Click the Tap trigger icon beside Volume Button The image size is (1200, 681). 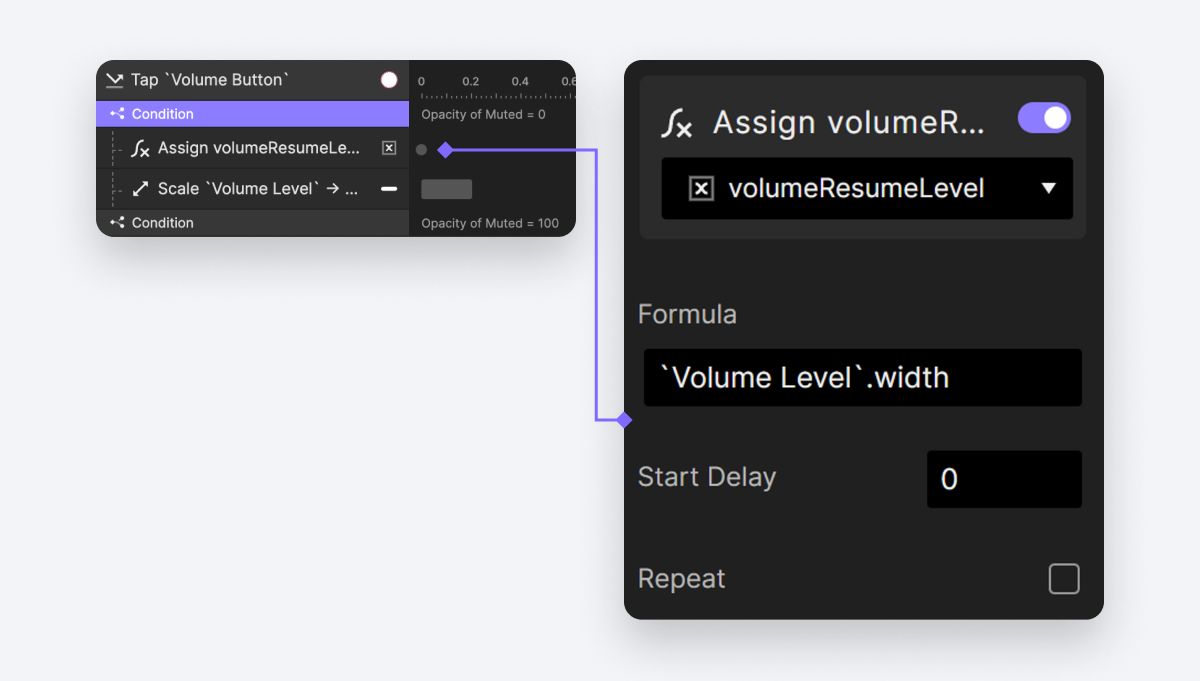pyautogui.click(x=114, y=80)
